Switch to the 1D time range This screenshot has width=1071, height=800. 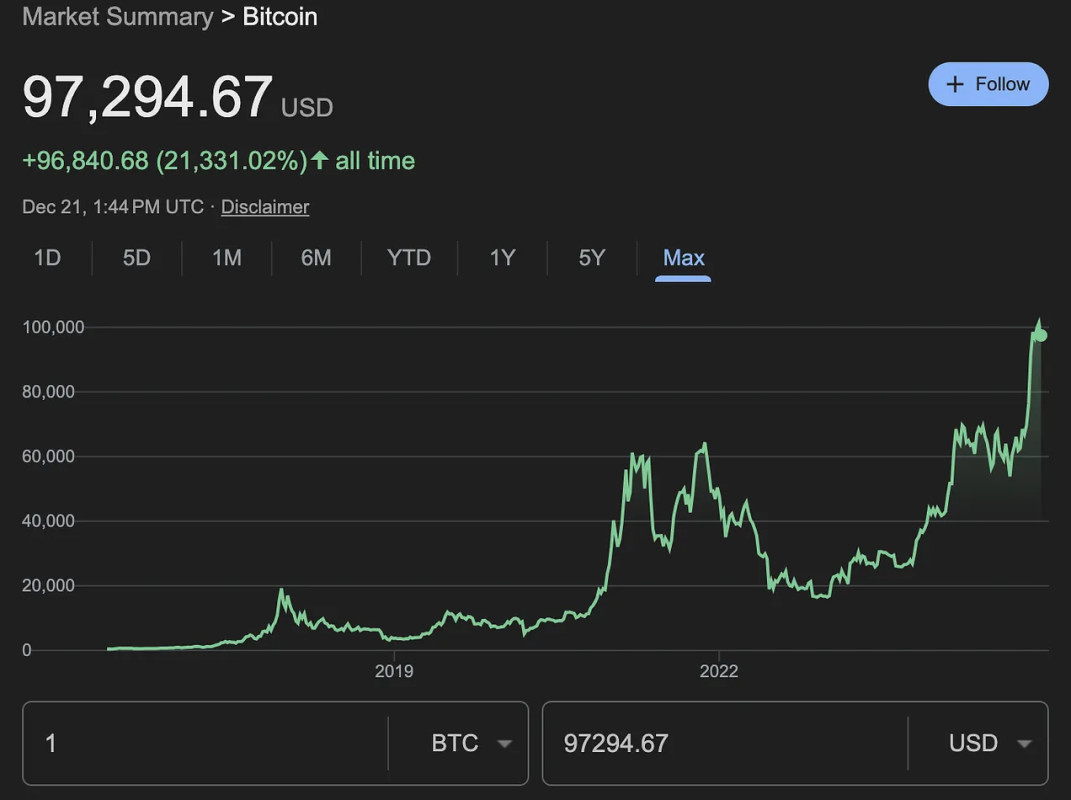[x=47, y=258]
